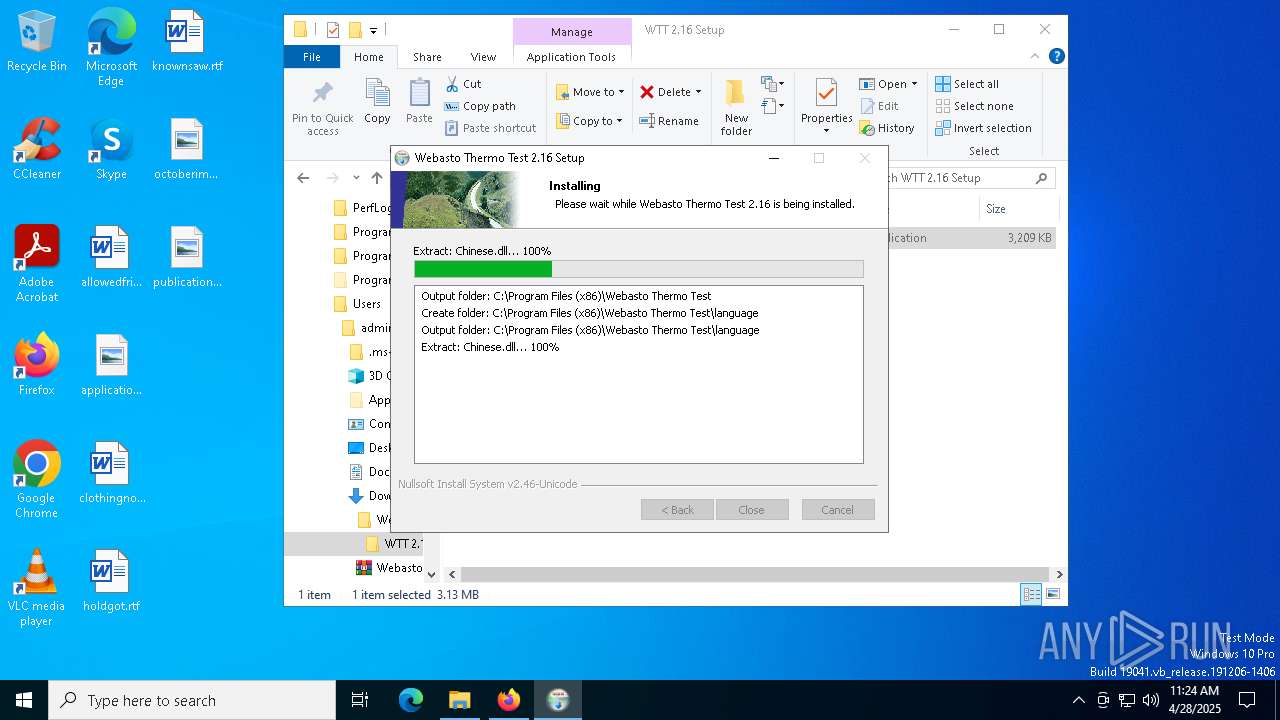The image size is (1280, 720).
Task: Open the Delete dropdown in ribbon
Action: [x=670, y=92]
